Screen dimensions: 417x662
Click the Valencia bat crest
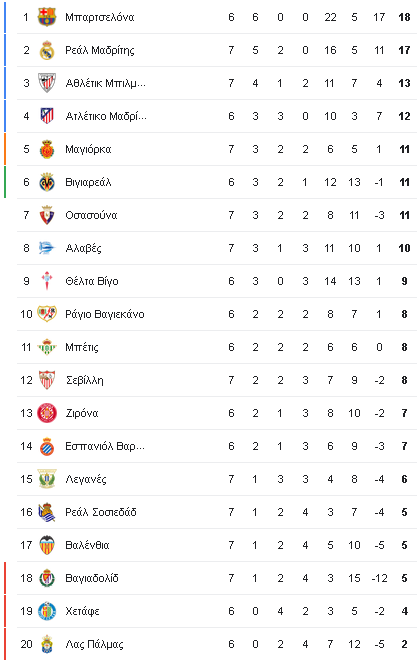(x=47, y=545)
